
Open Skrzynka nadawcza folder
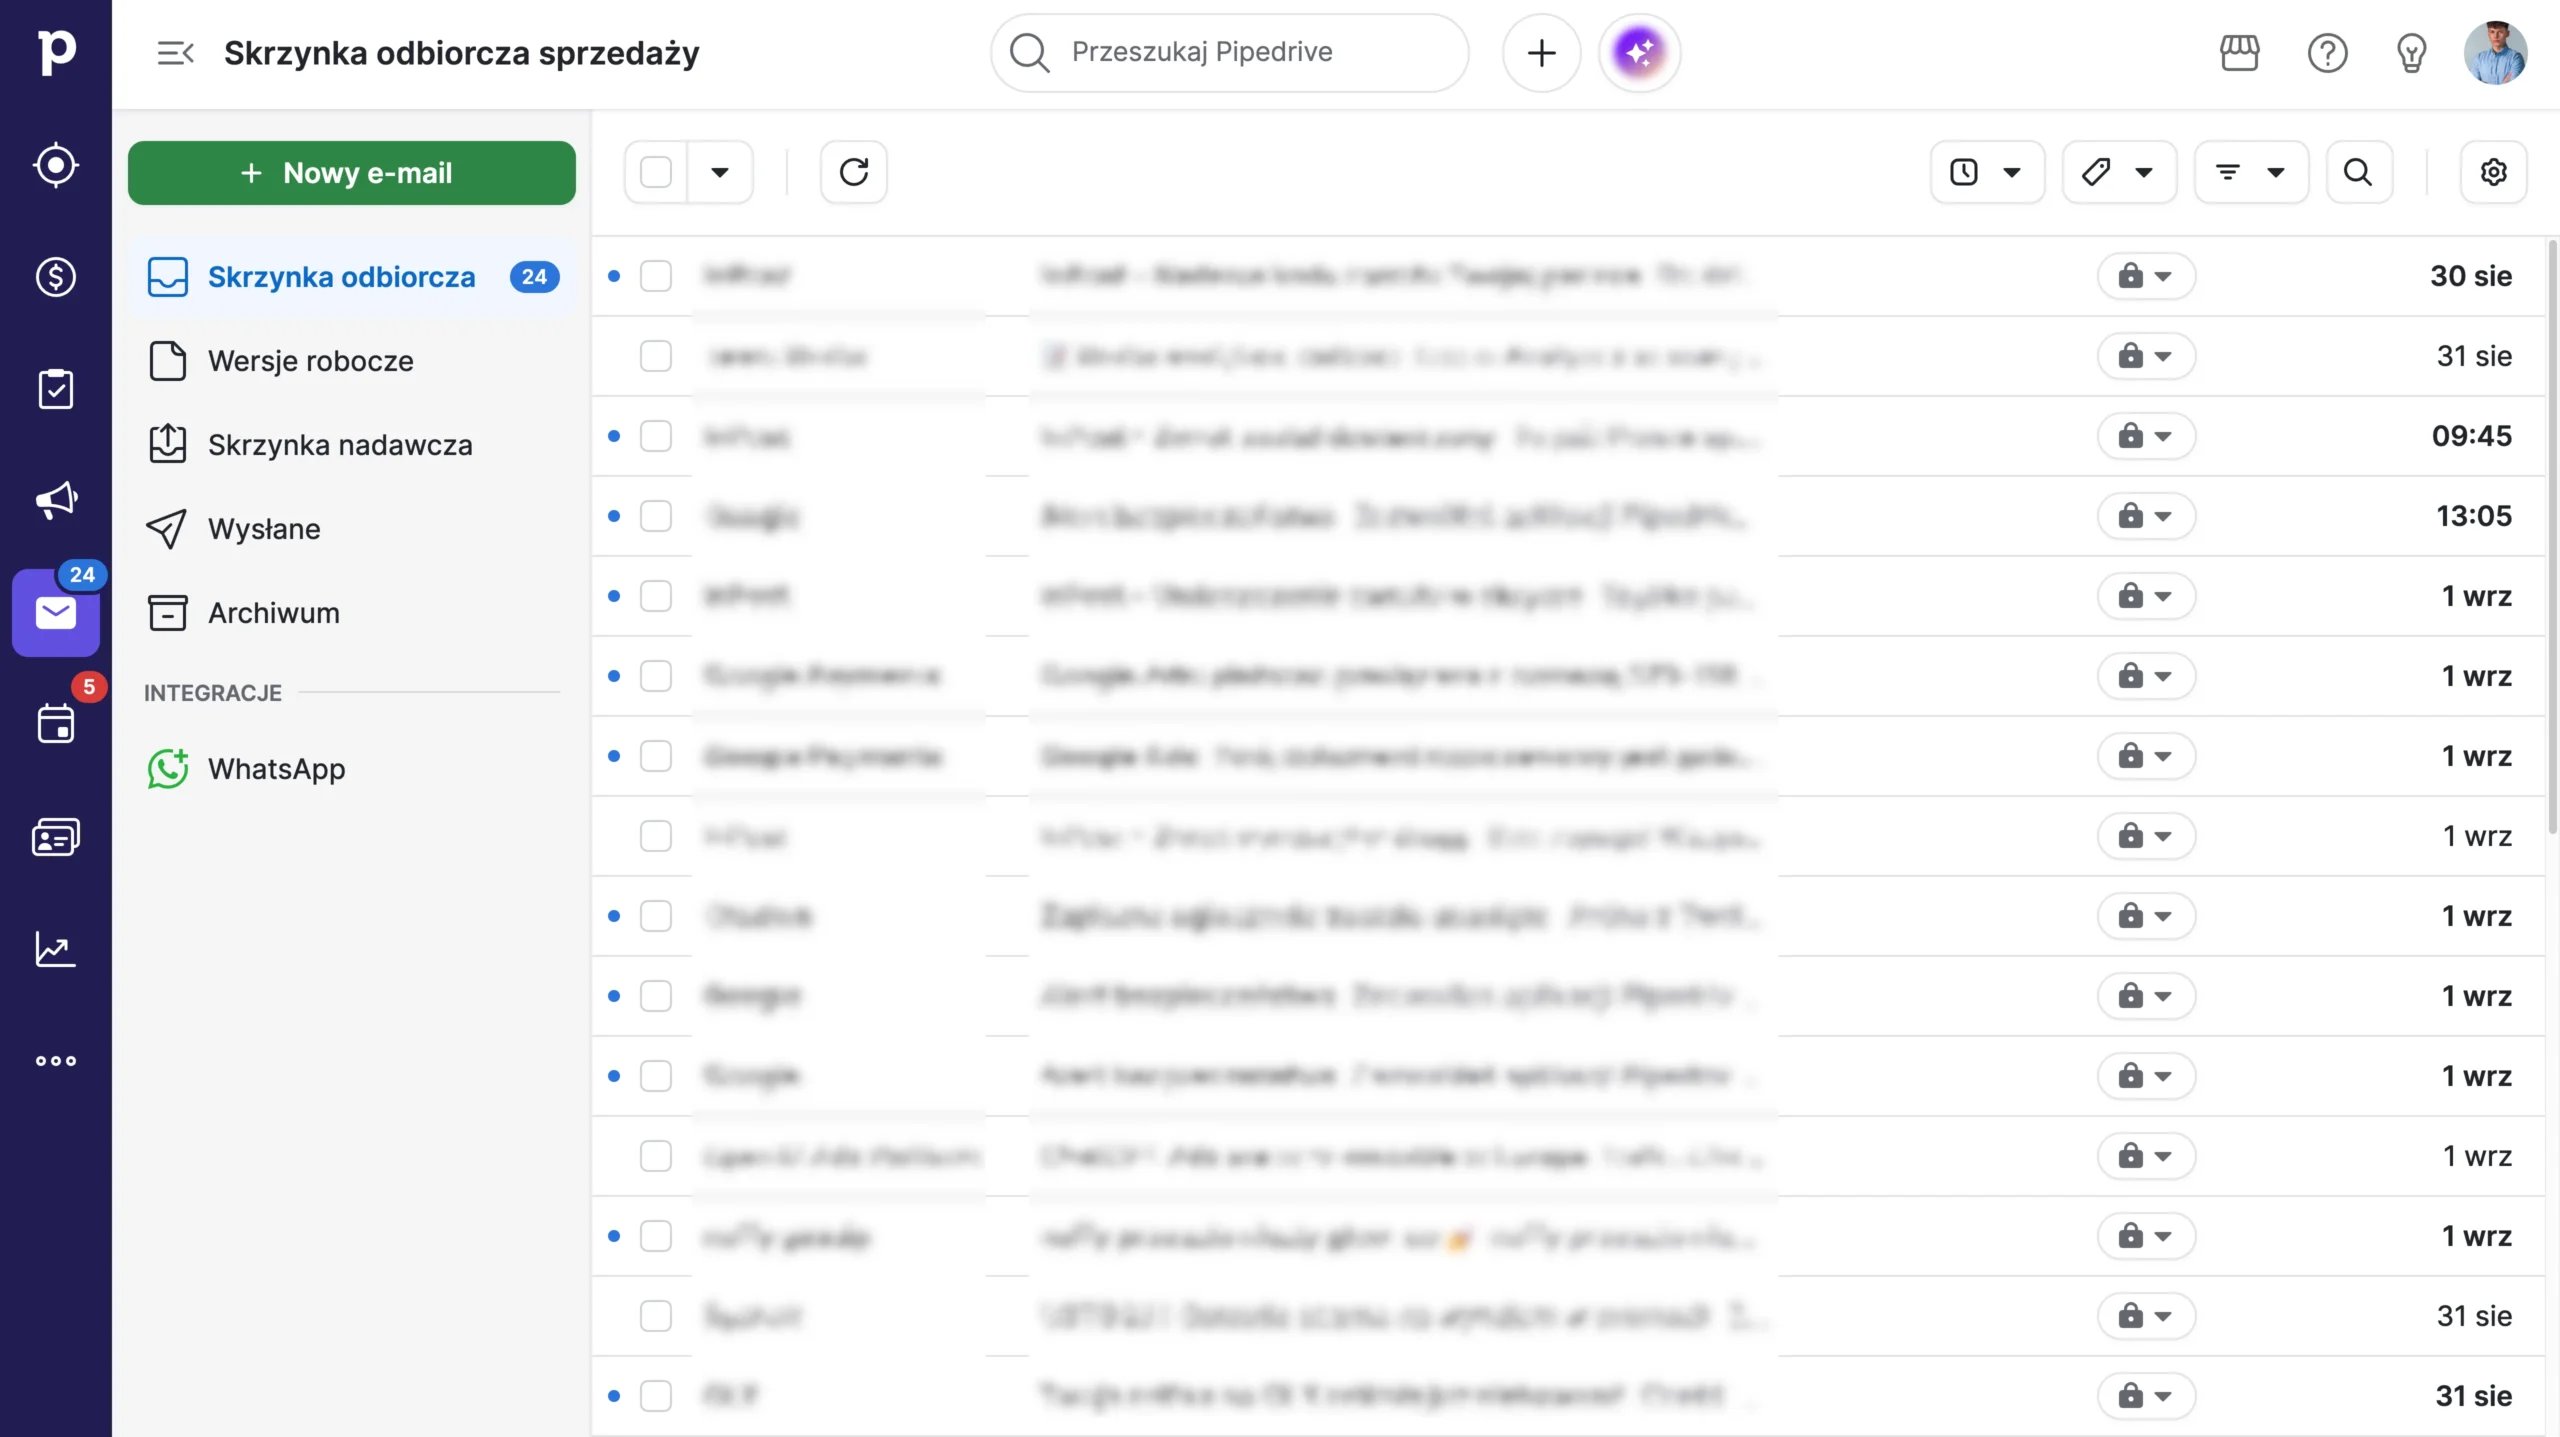pos(352,445)
